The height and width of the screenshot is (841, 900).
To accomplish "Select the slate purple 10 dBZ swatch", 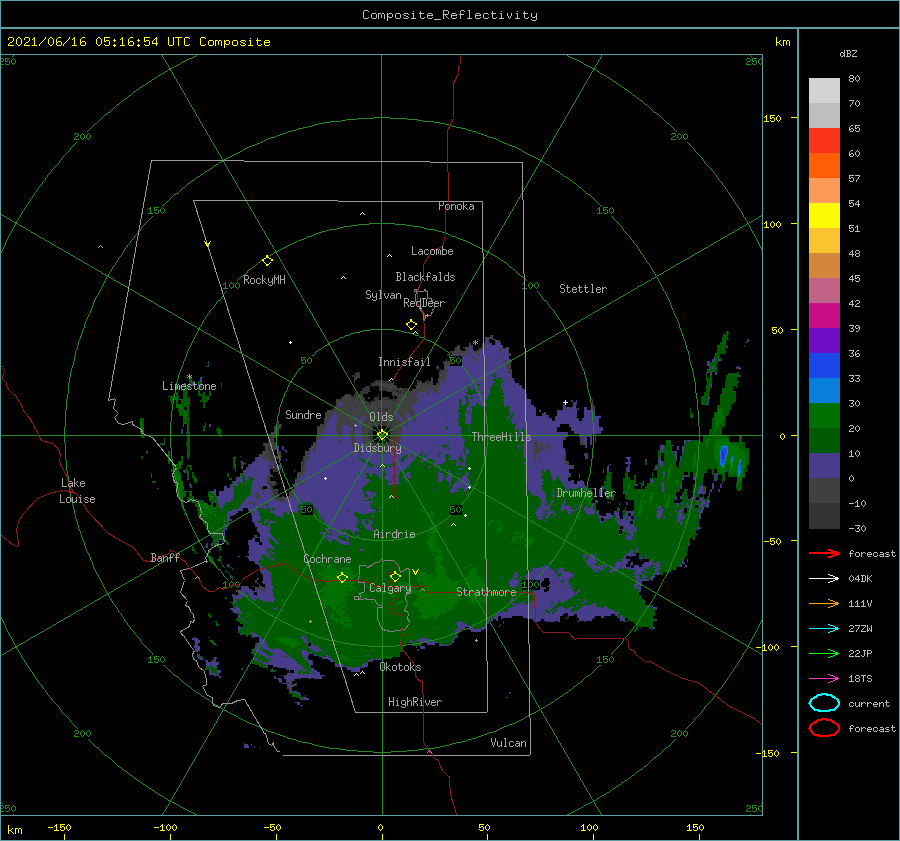I will point(824,466).
